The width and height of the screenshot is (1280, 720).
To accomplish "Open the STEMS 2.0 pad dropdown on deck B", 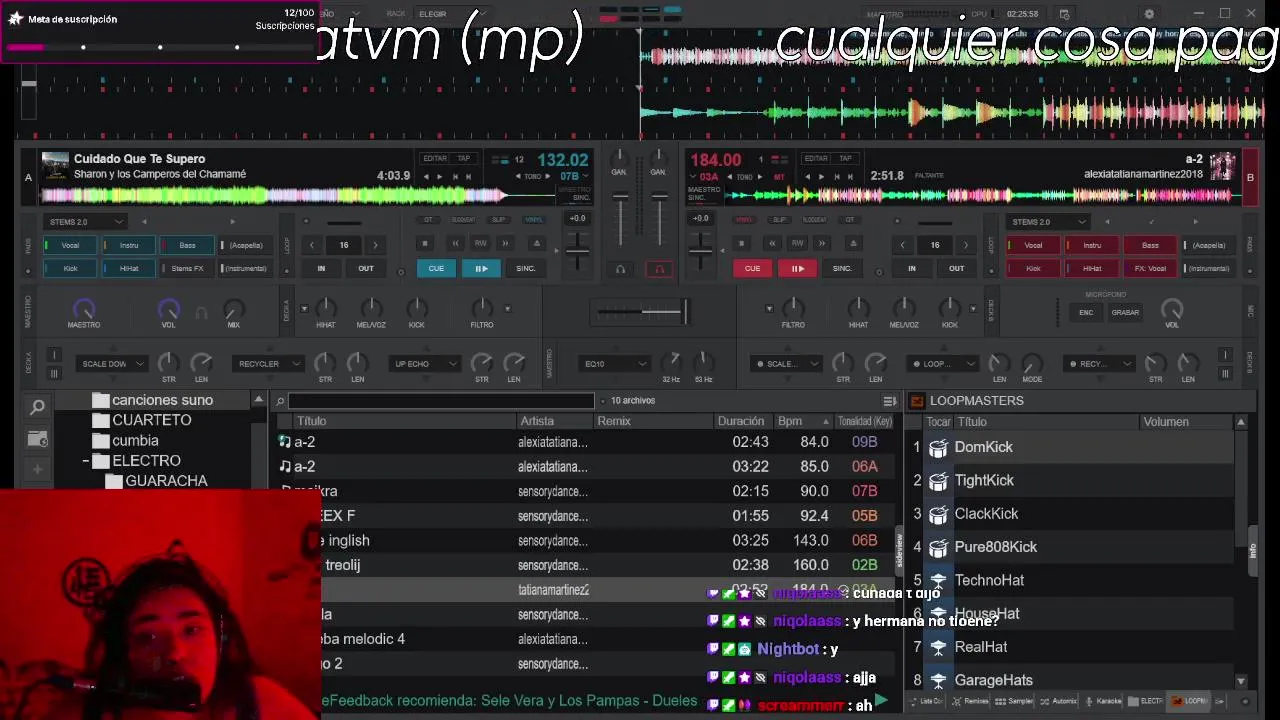I will click(1047, 222).
